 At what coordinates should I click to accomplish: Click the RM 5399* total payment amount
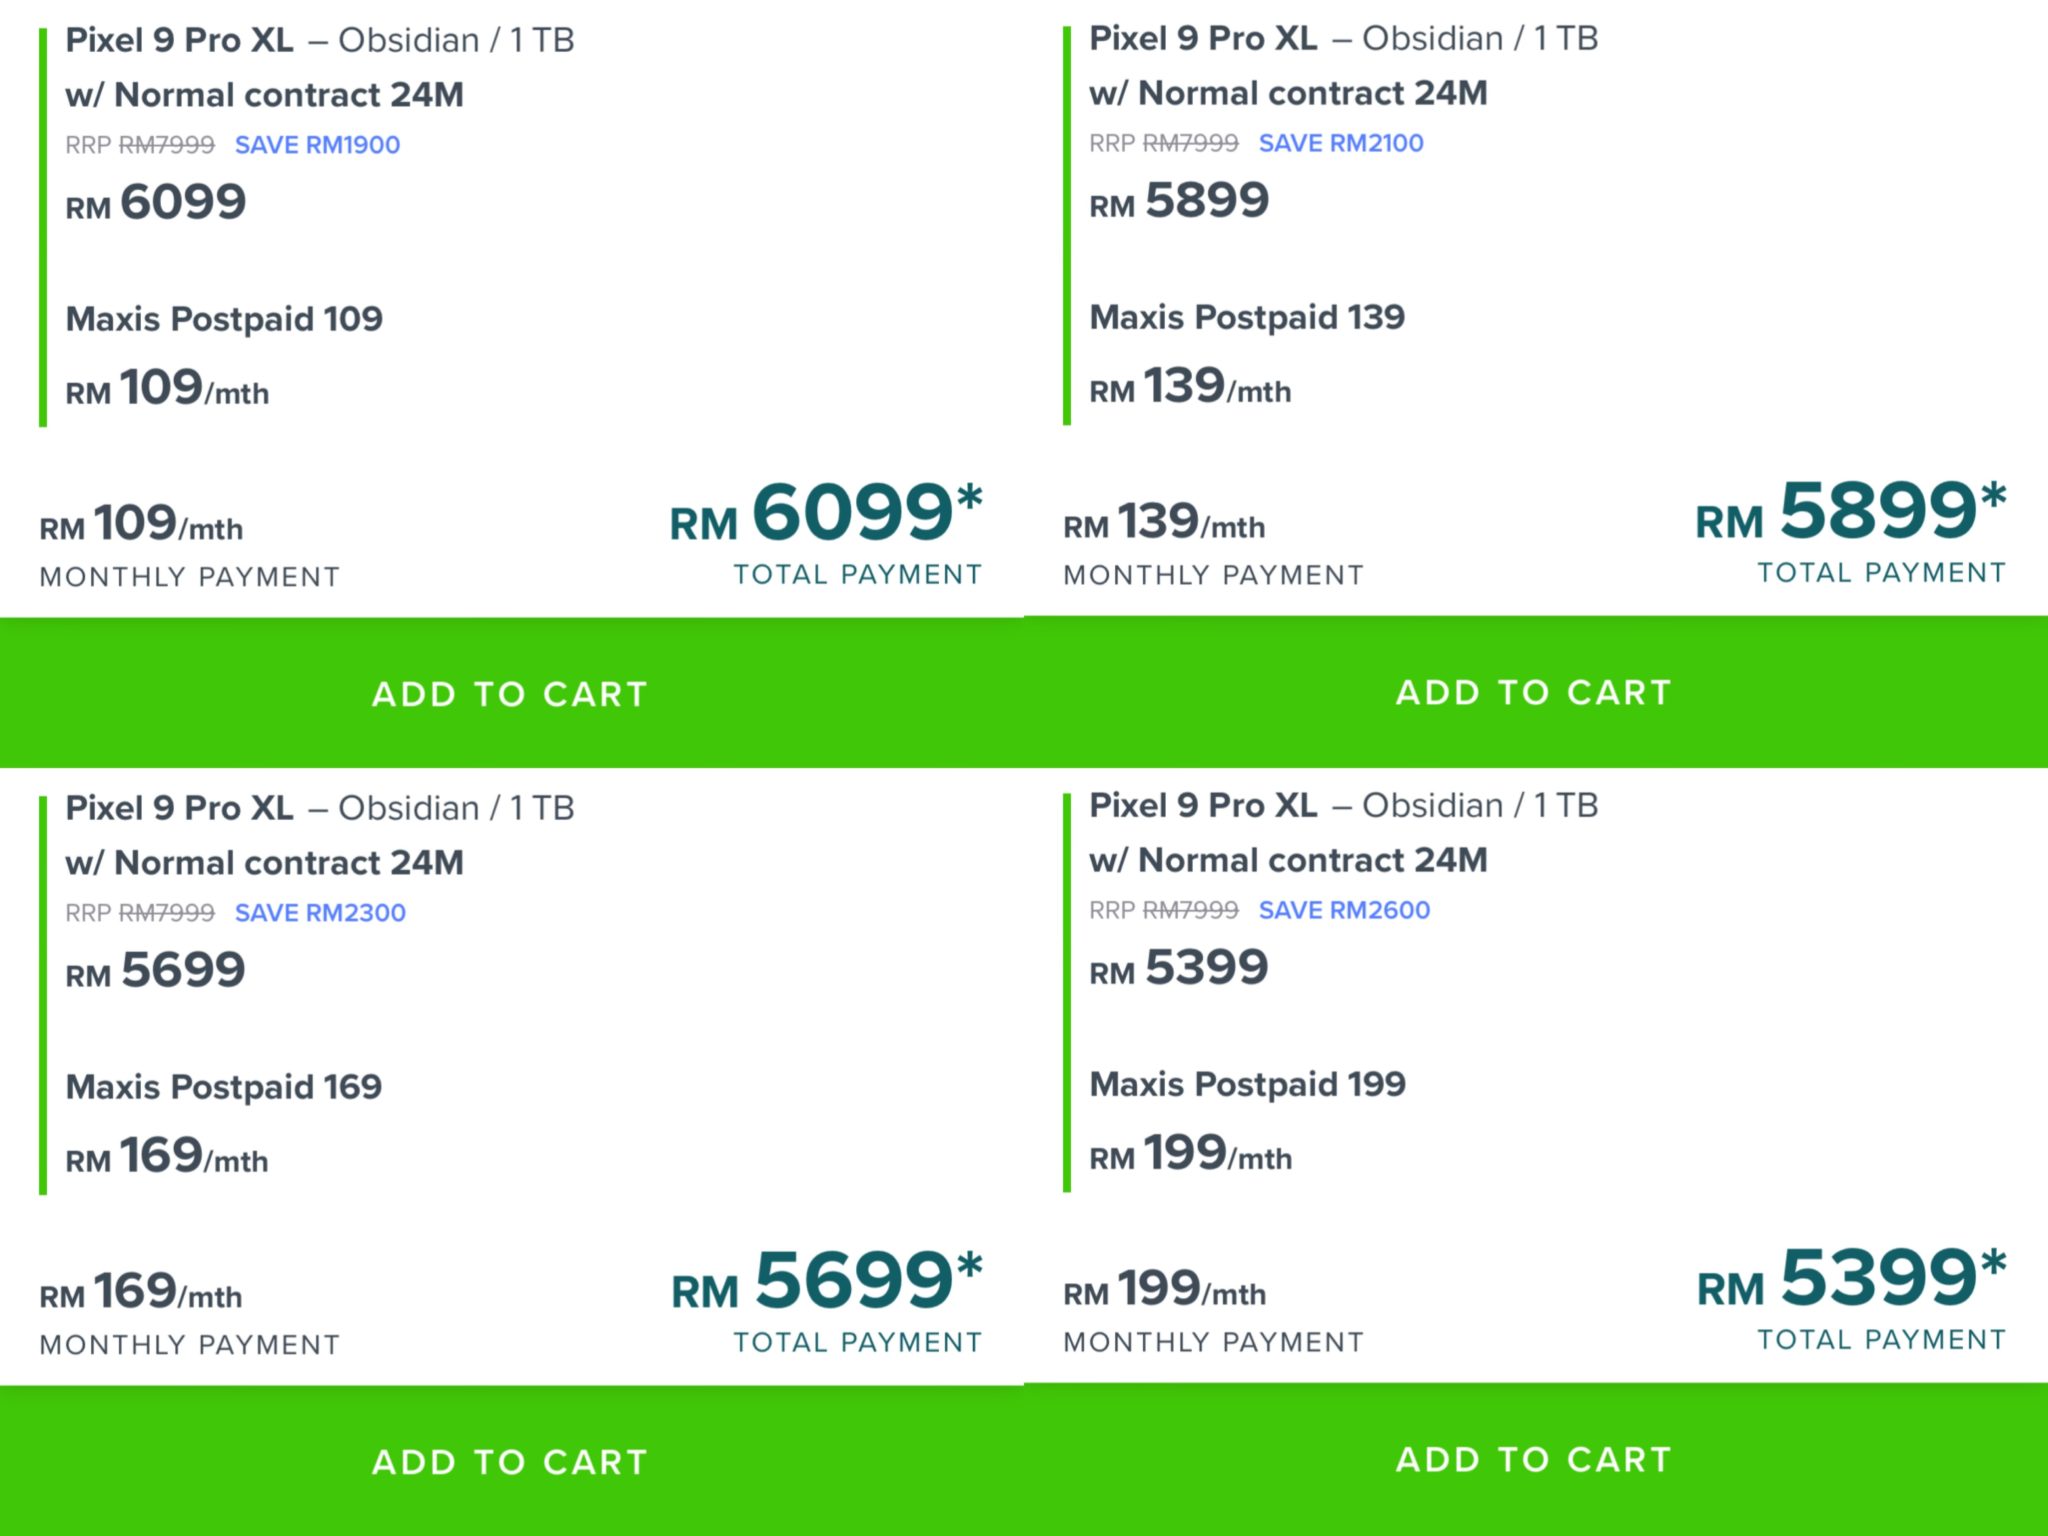click(1851, 1279)
